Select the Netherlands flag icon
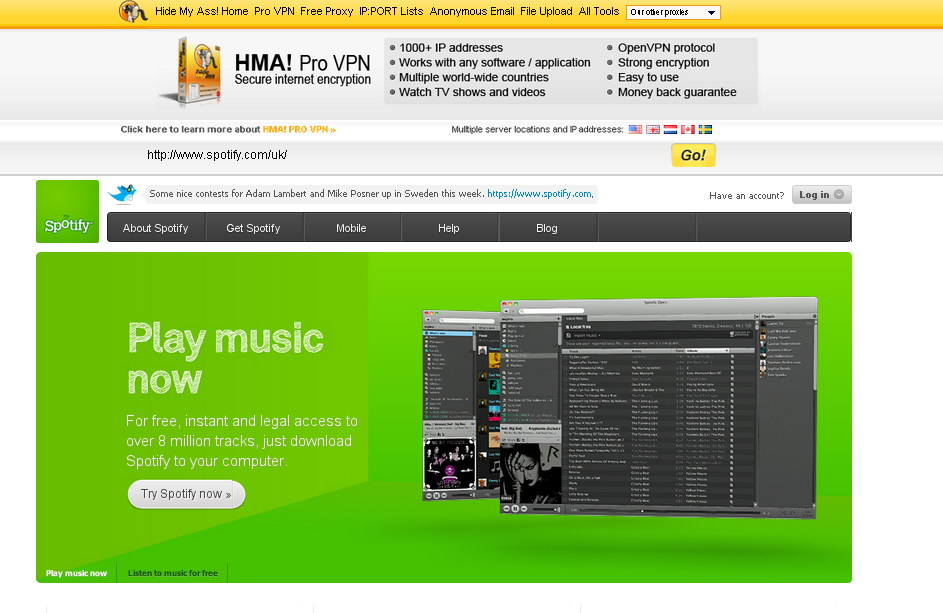 click(x=670, y=129)
